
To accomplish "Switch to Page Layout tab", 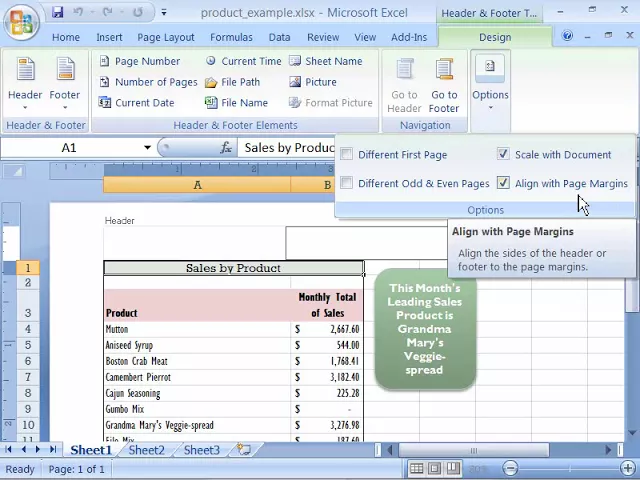I will point(166,37).
